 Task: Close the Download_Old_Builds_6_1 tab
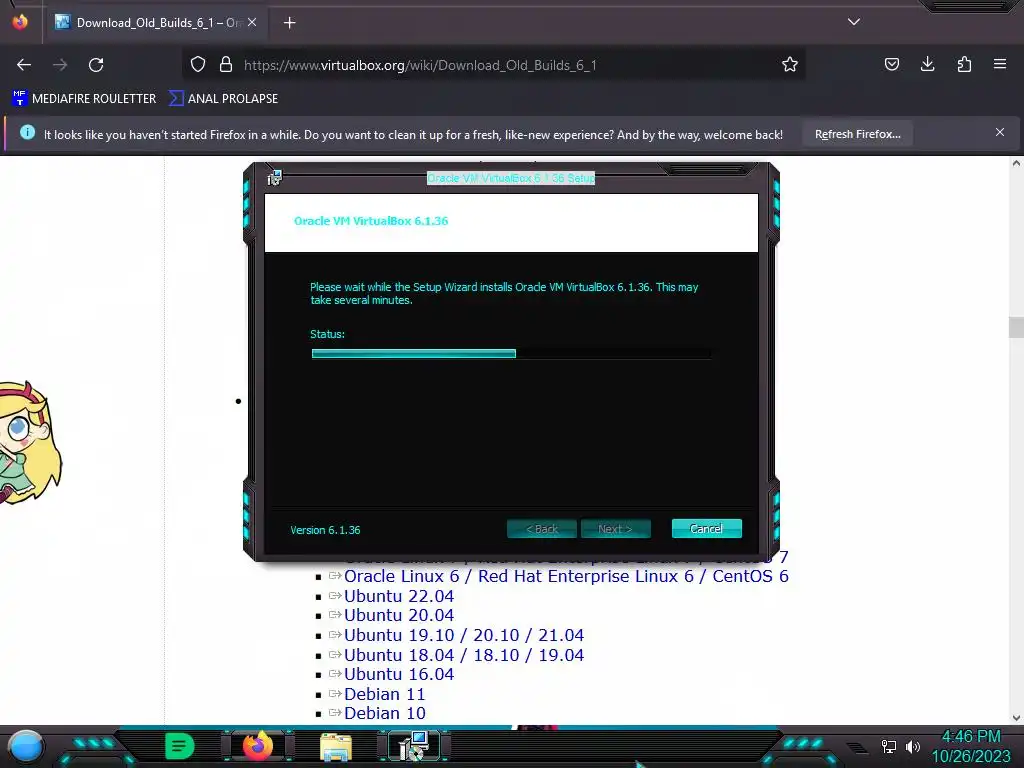[x=252, y=23]
